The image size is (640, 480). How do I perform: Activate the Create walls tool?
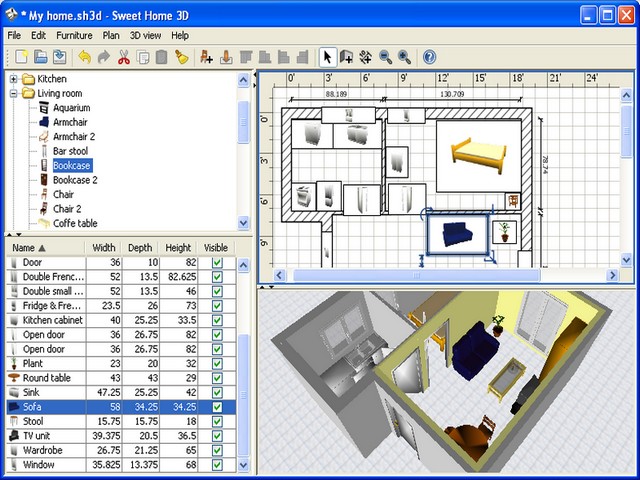pyautogui.click(x=346, y=57)
